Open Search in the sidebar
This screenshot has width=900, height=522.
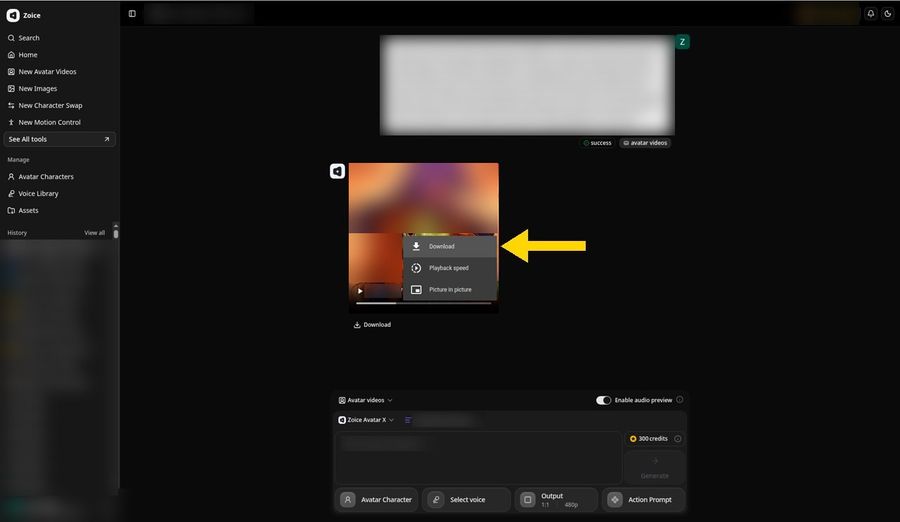coord(24,38)
